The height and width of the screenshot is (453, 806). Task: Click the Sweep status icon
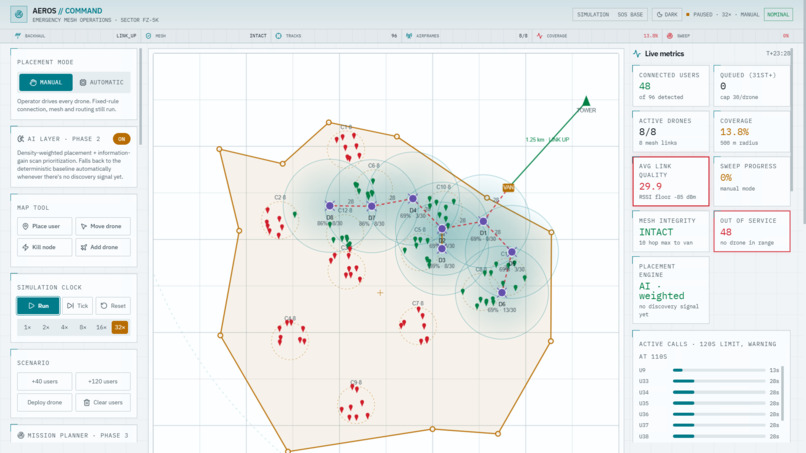coord(670,36)
